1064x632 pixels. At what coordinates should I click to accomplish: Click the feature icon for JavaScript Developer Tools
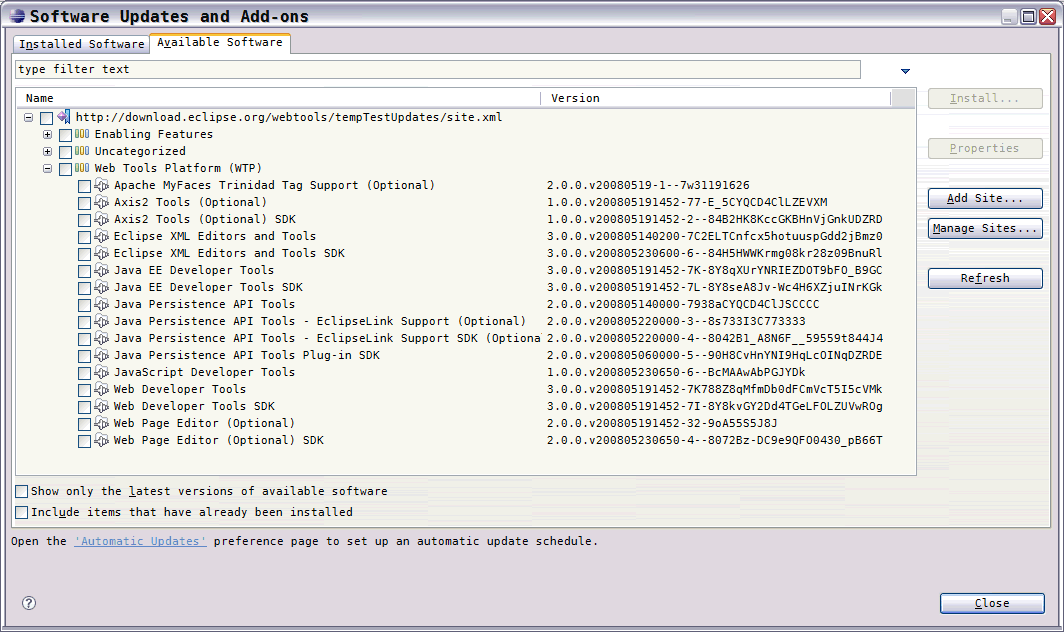[x=102, y=372]
